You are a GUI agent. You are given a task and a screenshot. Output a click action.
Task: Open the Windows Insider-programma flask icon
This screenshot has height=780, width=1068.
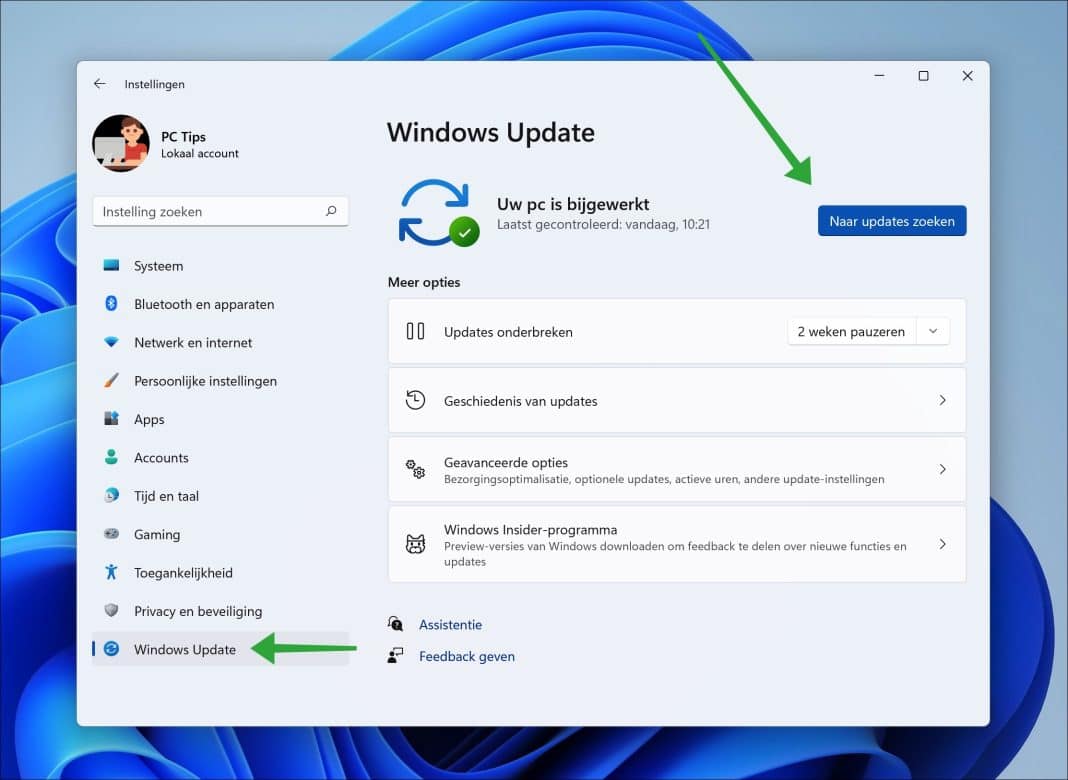pos(415,543)
